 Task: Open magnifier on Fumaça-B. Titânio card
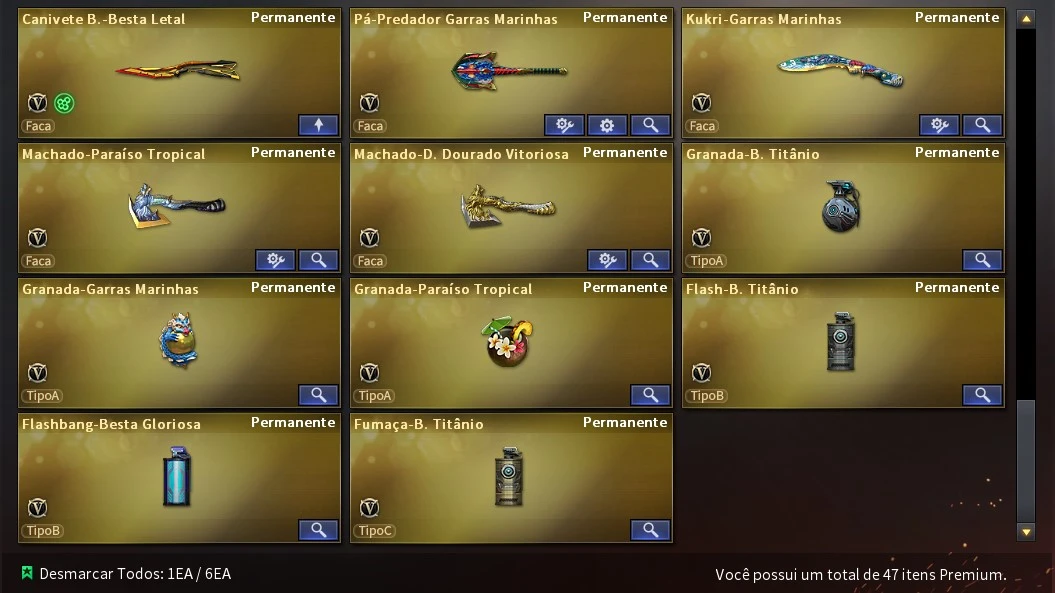pos(650,530)
